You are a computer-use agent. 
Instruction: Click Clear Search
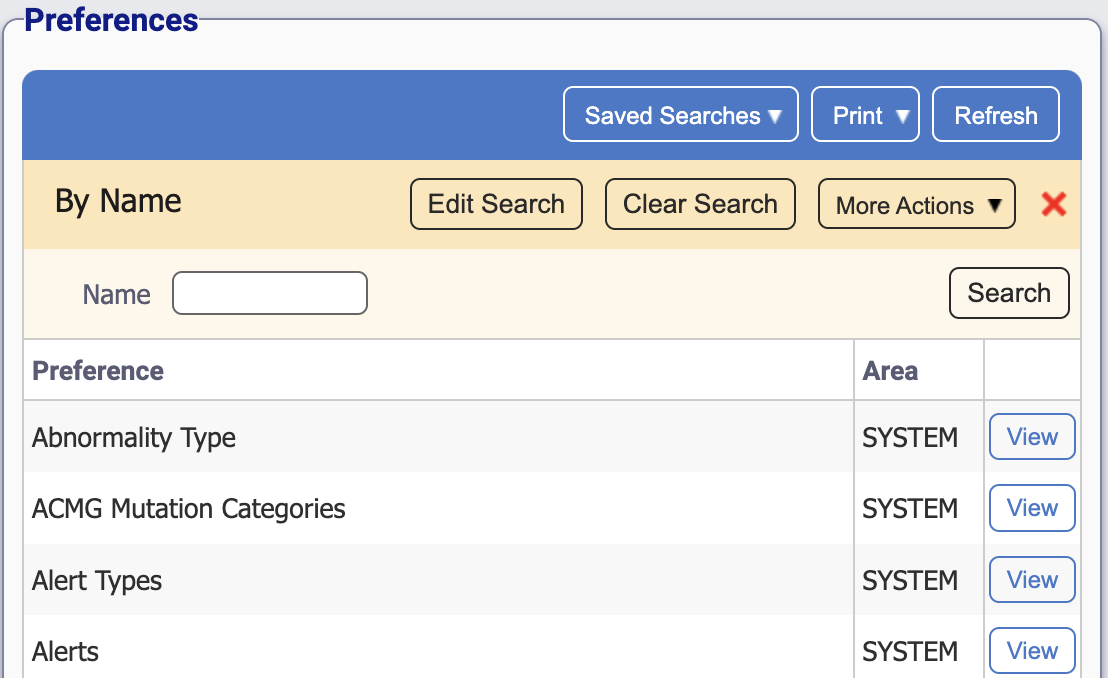[x=700, y=204]
